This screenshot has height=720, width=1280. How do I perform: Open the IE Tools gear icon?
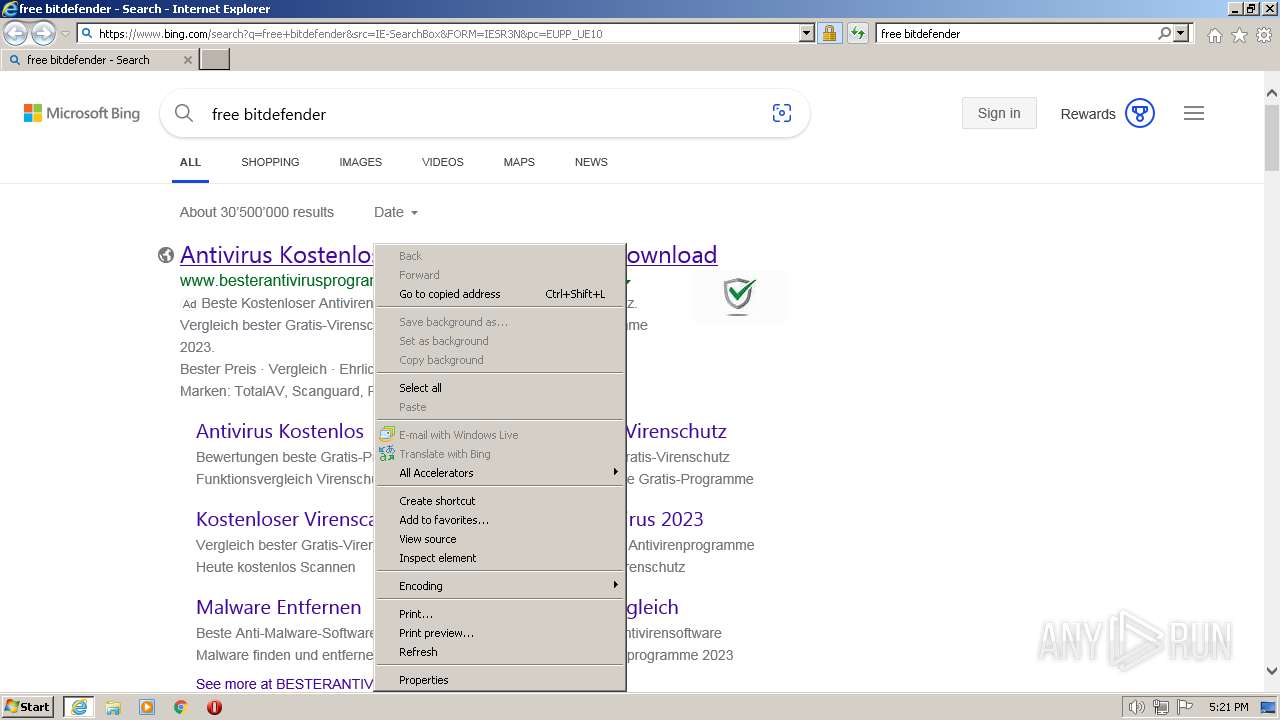(1264, 35)
